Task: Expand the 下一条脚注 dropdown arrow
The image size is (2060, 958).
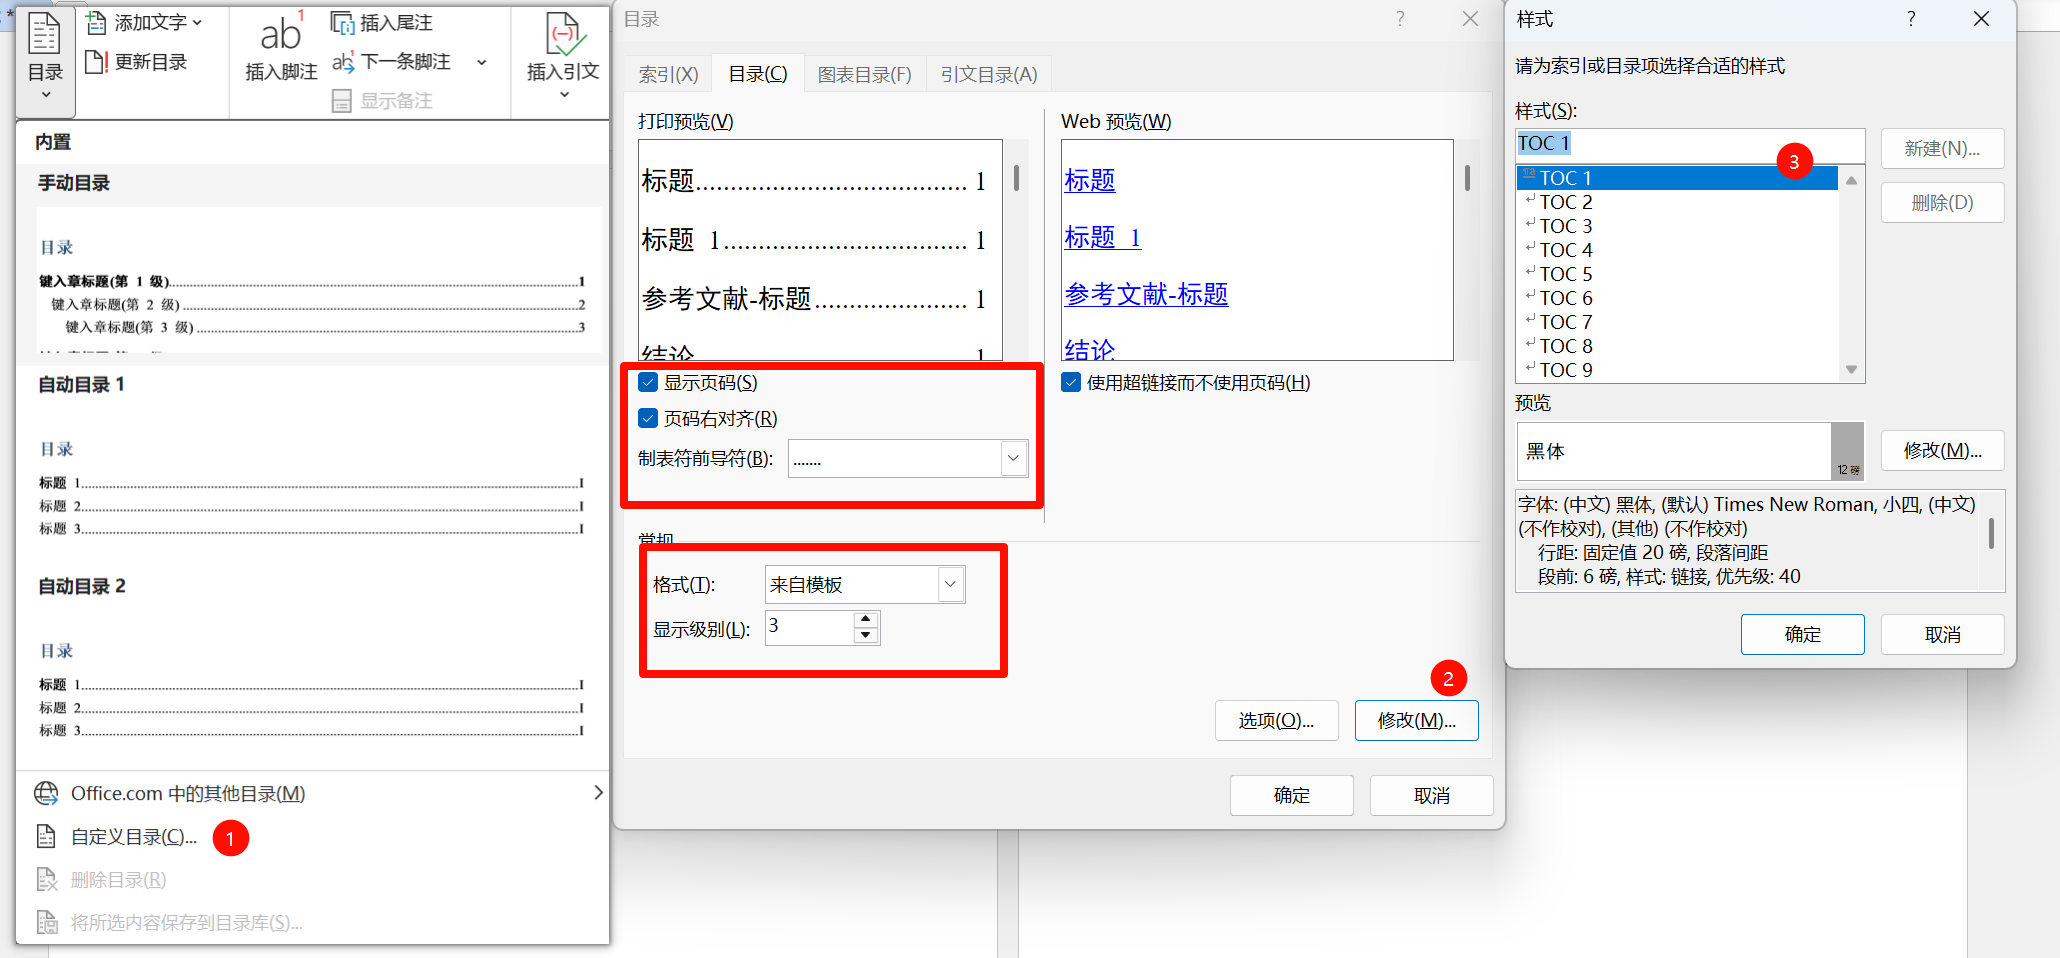Action: tap(482, 62)
